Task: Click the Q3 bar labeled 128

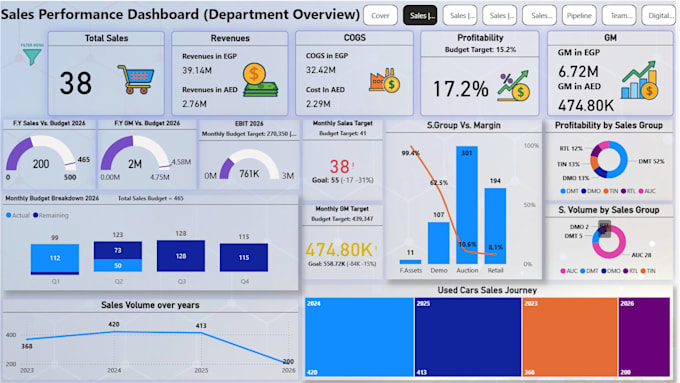Action: click(x=181, y=256)
